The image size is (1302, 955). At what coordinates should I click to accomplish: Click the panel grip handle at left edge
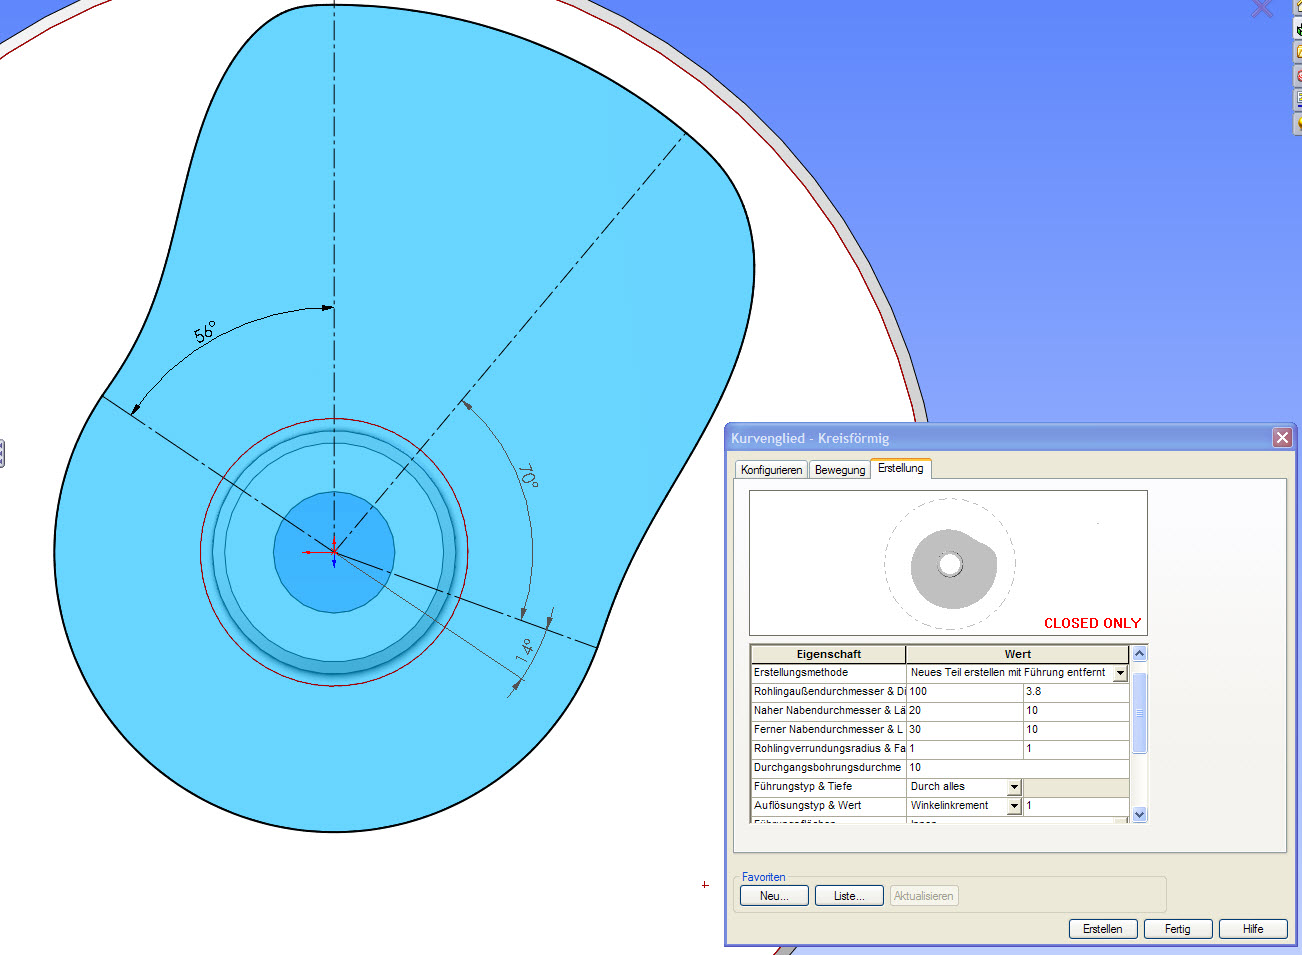coord(2,453)
